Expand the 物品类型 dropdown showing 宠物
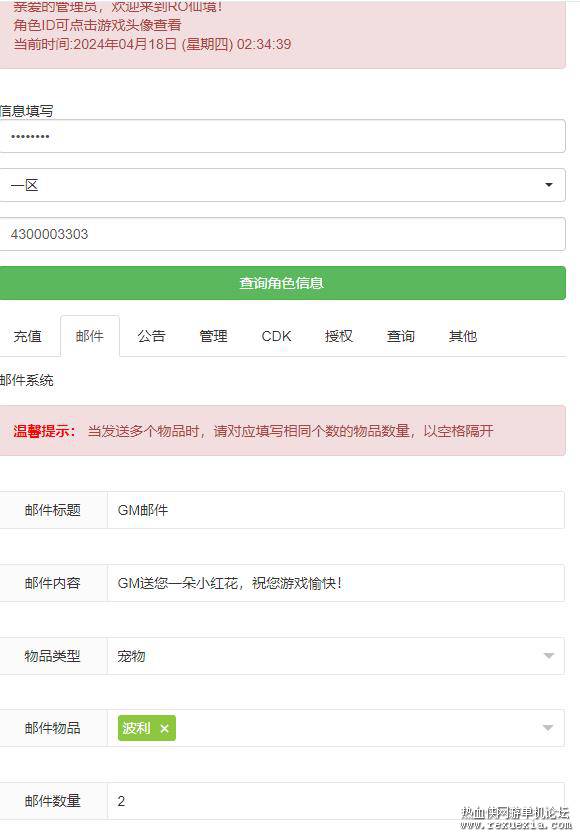 click(335, 656)
